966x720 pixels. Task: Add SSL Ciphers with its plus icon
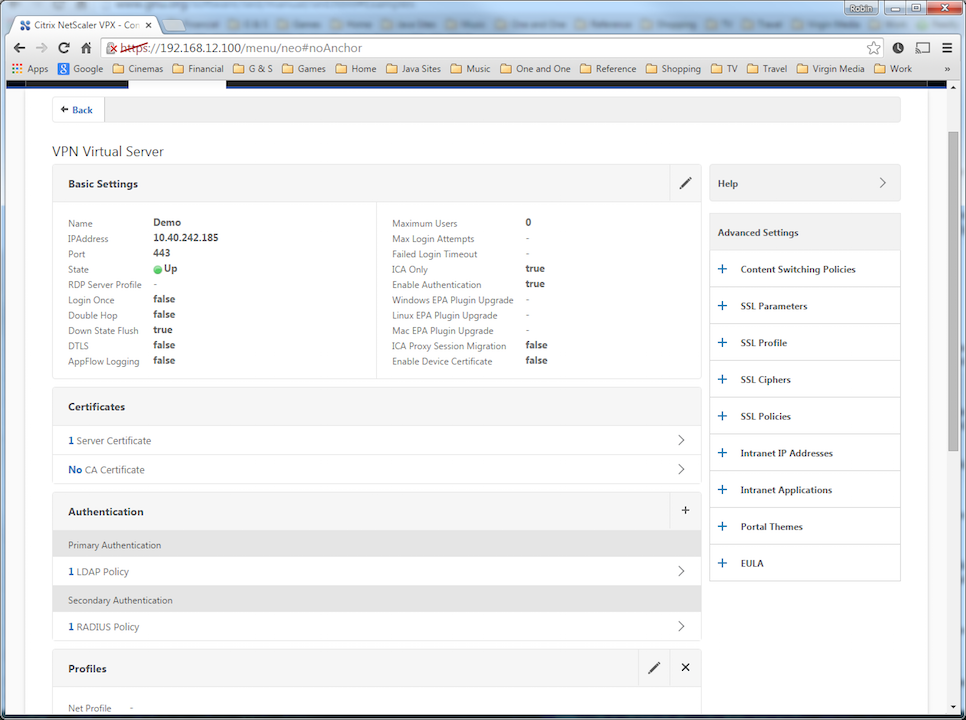(722, 379)
